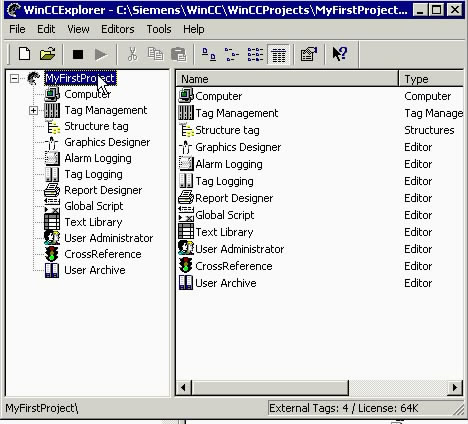The height and width of the screenshot is (424, 468).
Task: Open the File menu
Action: tap(17, 29)
